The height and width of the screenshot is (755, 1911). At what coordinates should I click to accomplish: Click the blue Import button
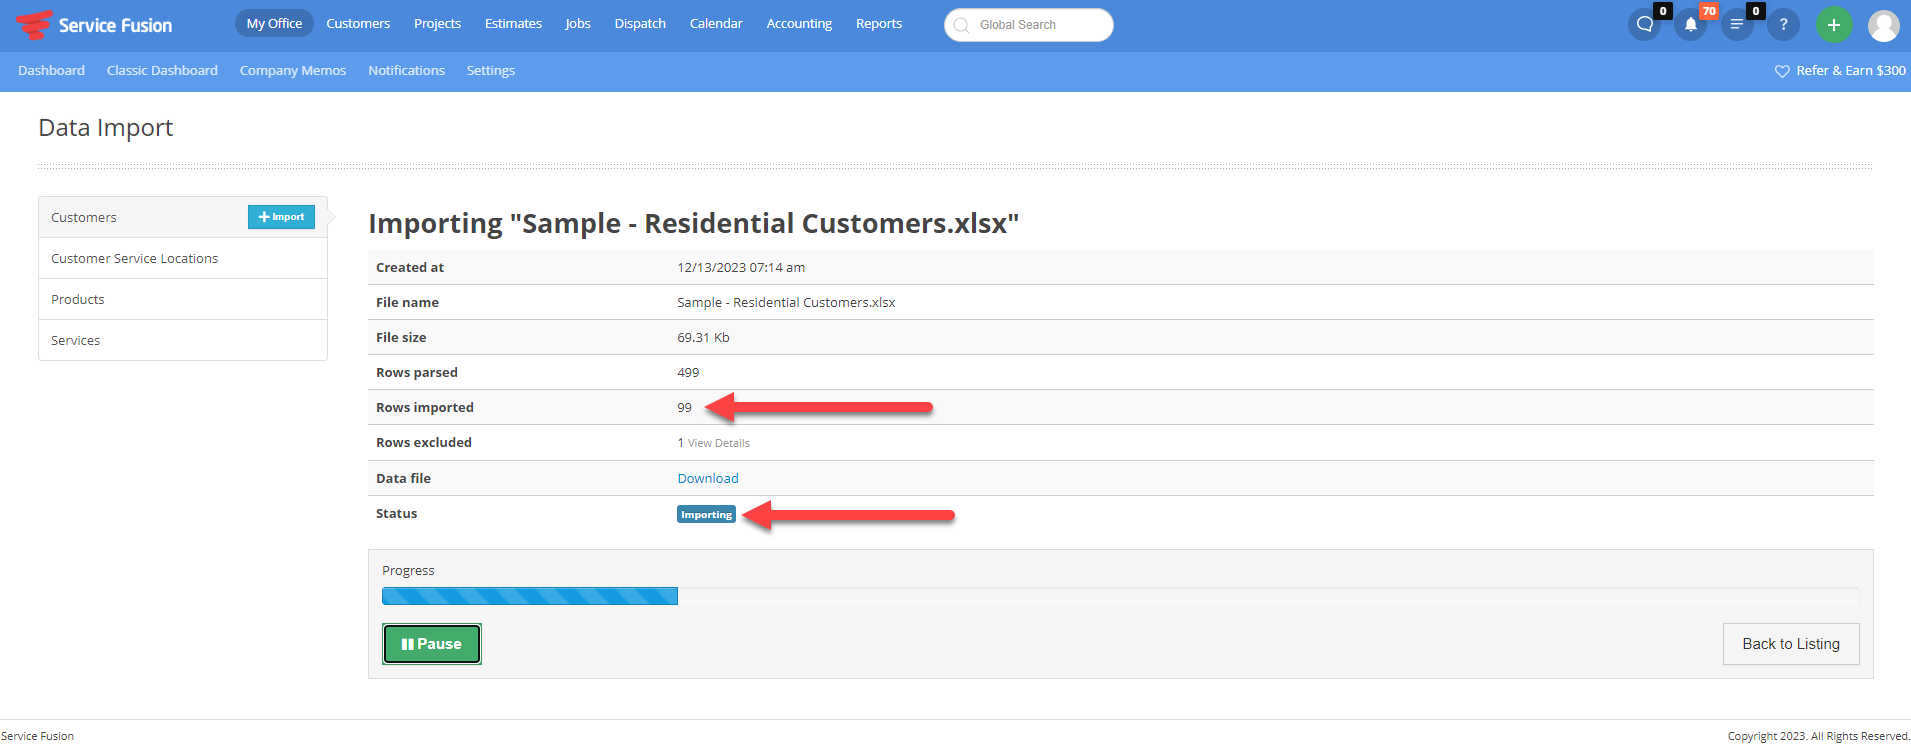tap(281, 217)
